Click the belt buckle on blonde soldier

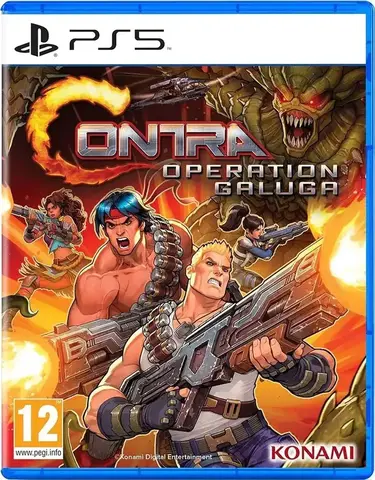coord(231,408)
